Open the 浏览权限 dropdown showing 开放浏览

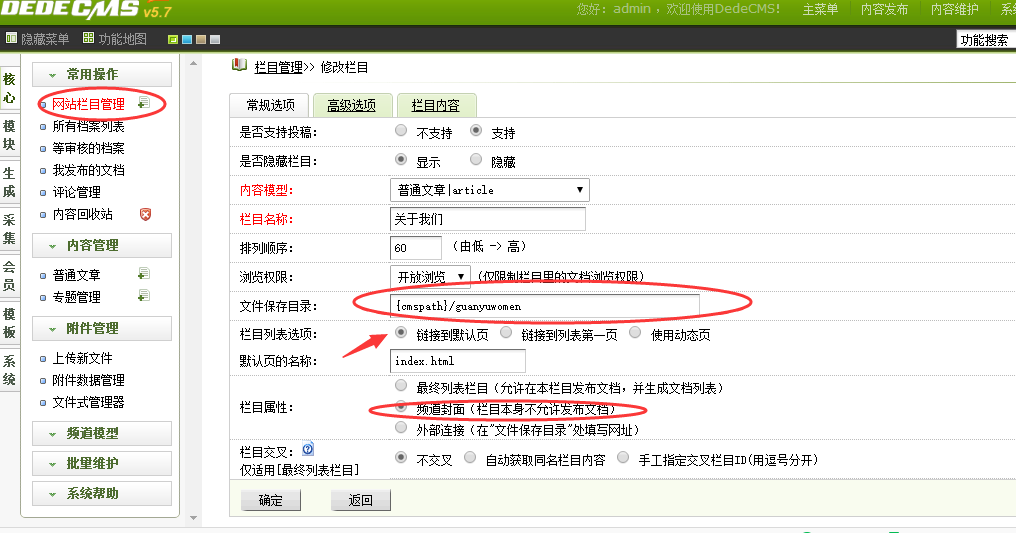(430, 277)
